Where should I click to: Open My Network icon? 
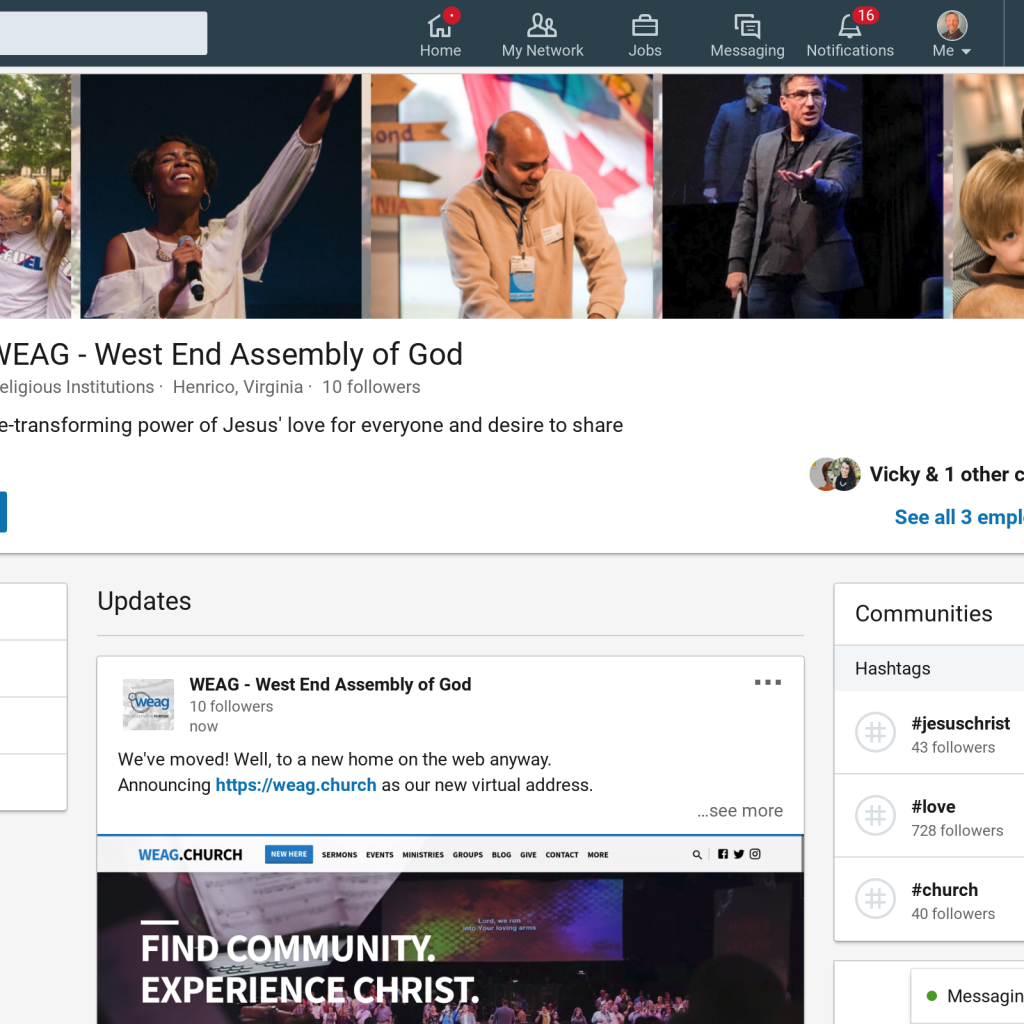542,25
